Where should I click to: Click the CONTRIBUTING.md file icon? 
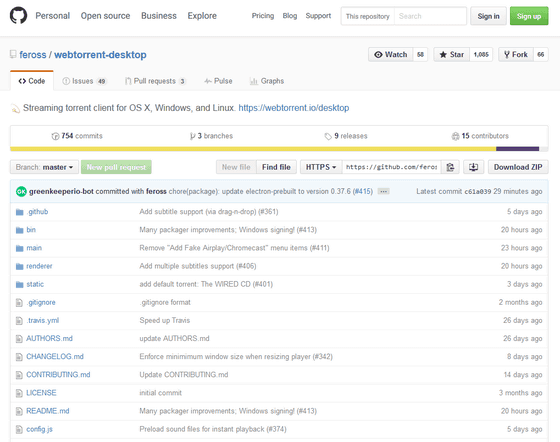pos(19,375)
